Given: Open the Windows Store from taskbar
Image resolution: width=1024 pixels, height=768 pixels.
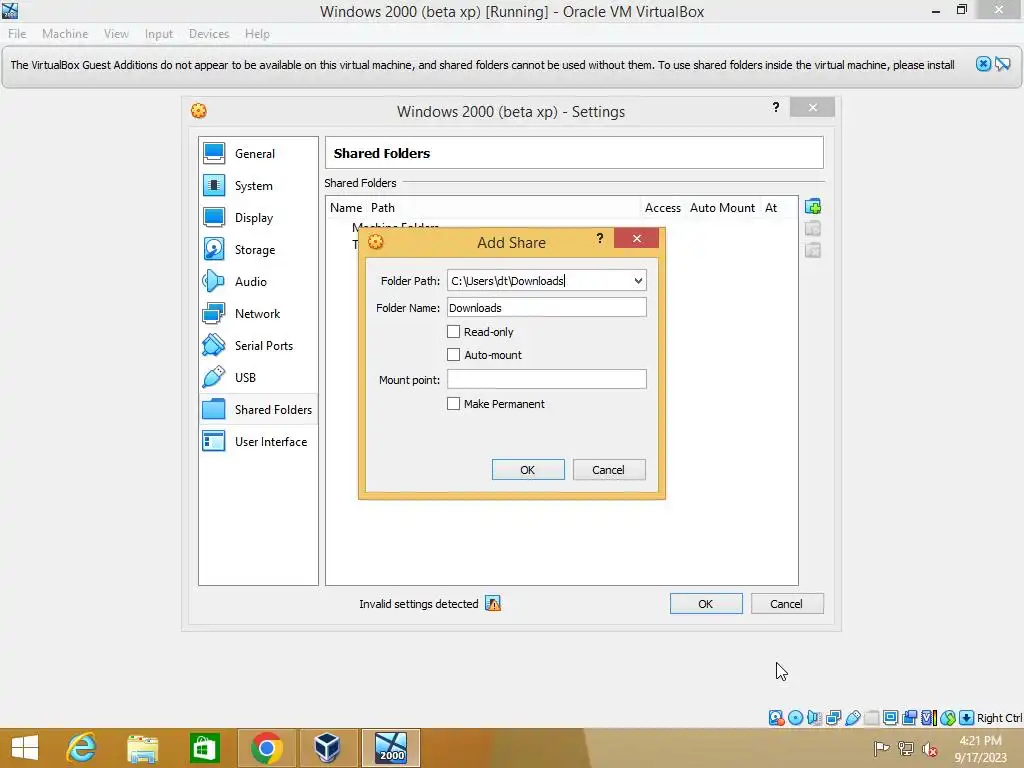Looking at the screenshot, I should point(204,748).
